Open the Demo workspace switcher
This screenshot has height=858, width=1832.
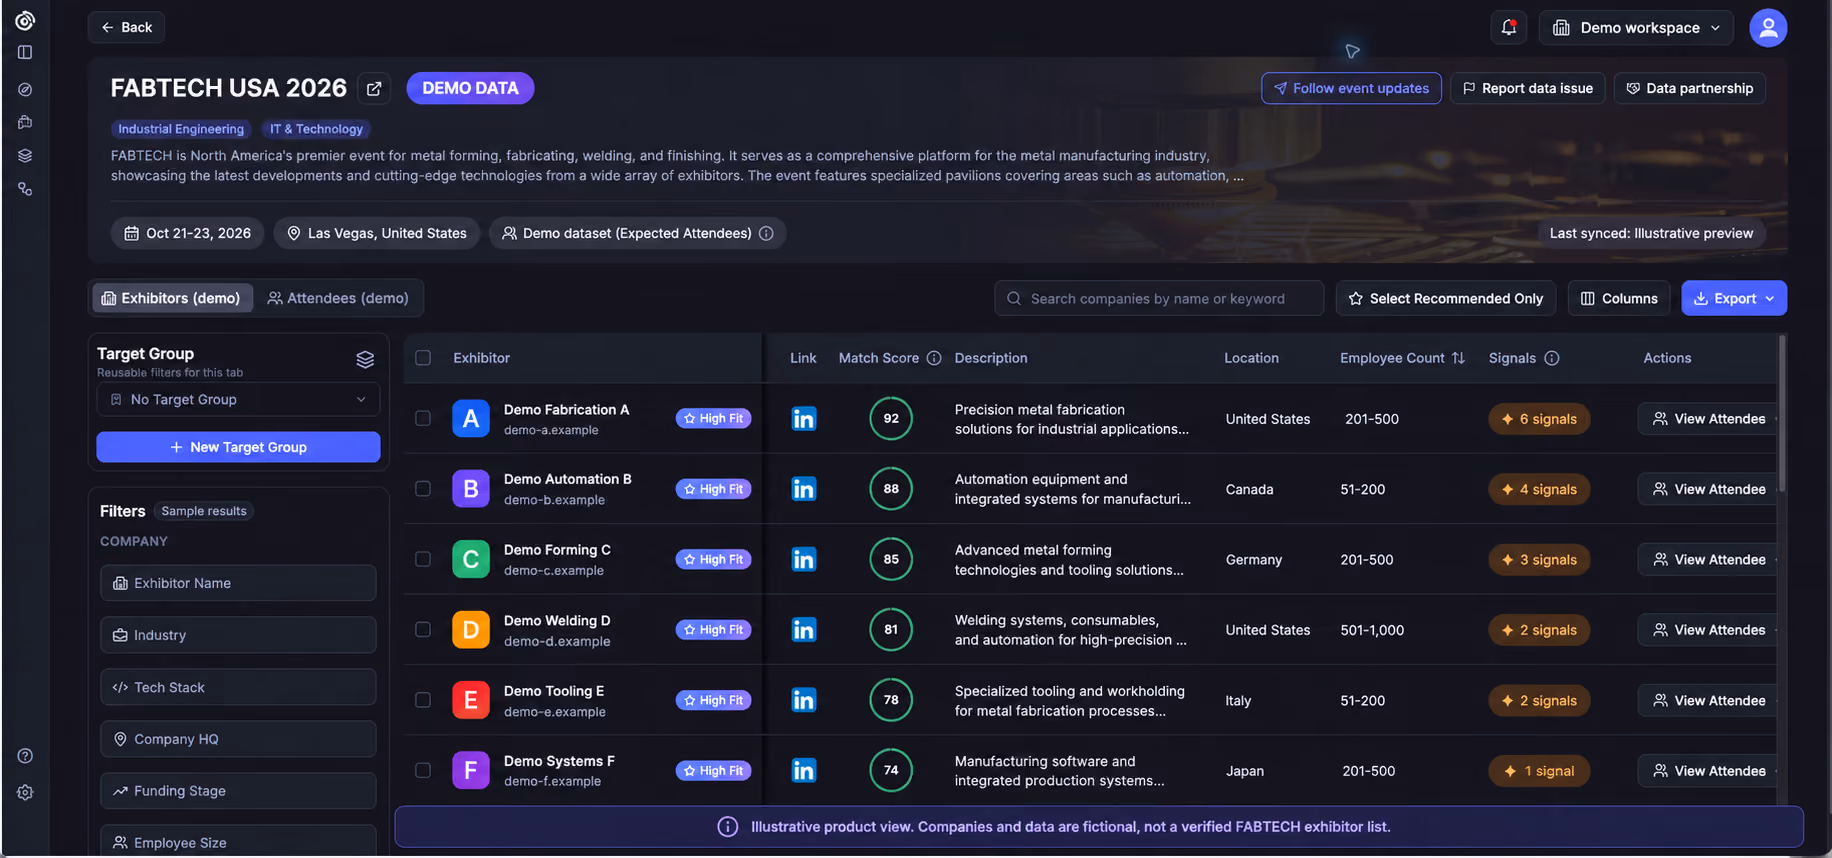coord(1637,28)
